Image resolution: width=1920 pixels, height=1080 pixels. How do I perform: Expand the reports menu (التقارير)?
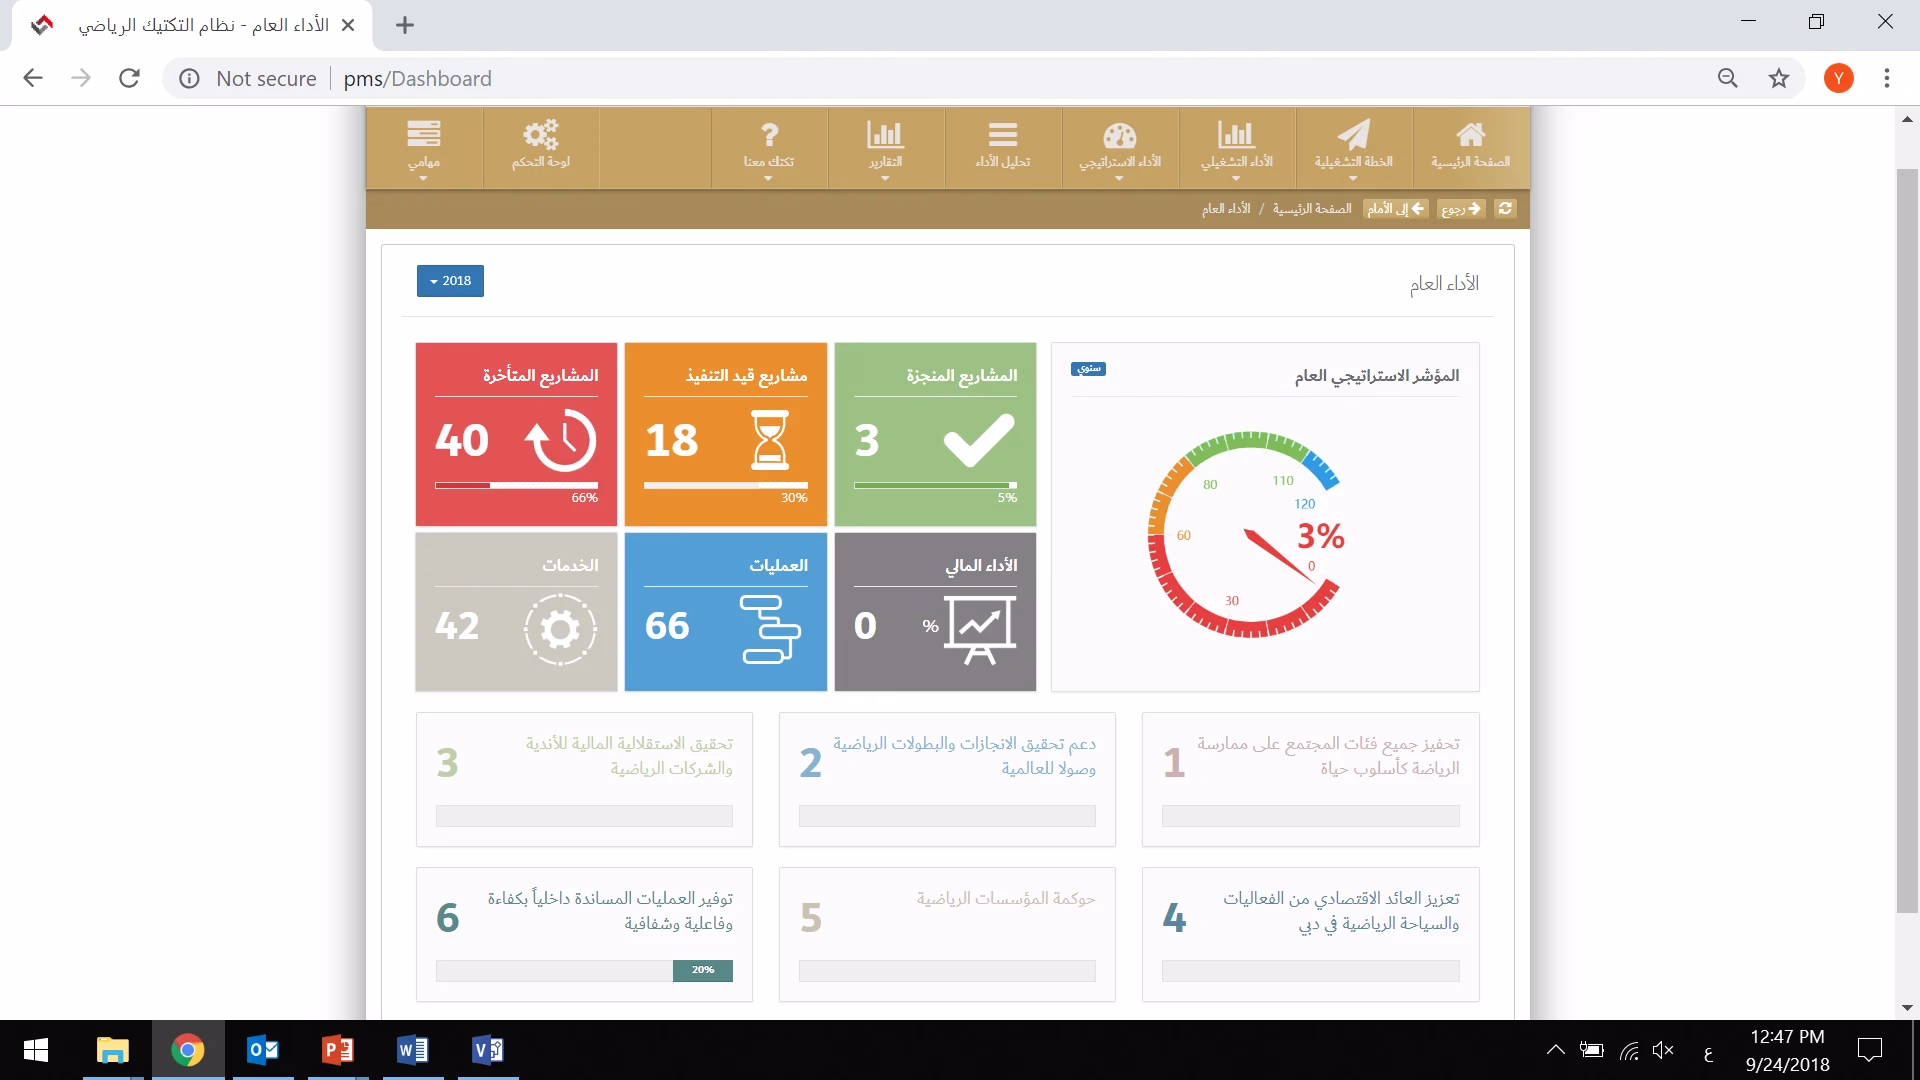[885, 146]
